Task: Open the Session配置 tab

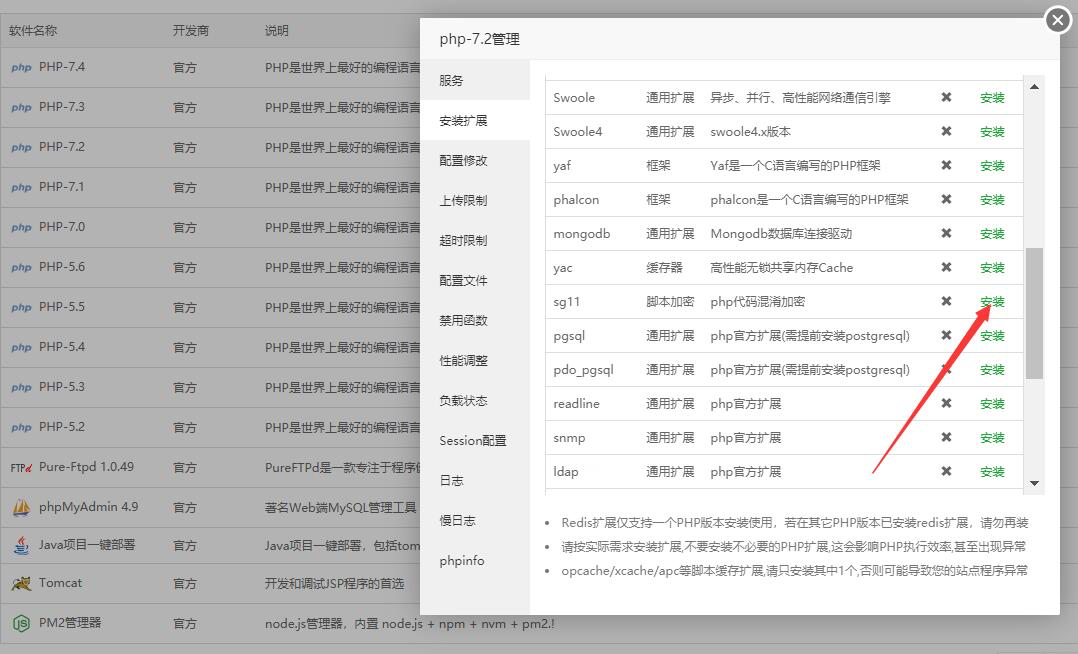Action: [475, 440]
